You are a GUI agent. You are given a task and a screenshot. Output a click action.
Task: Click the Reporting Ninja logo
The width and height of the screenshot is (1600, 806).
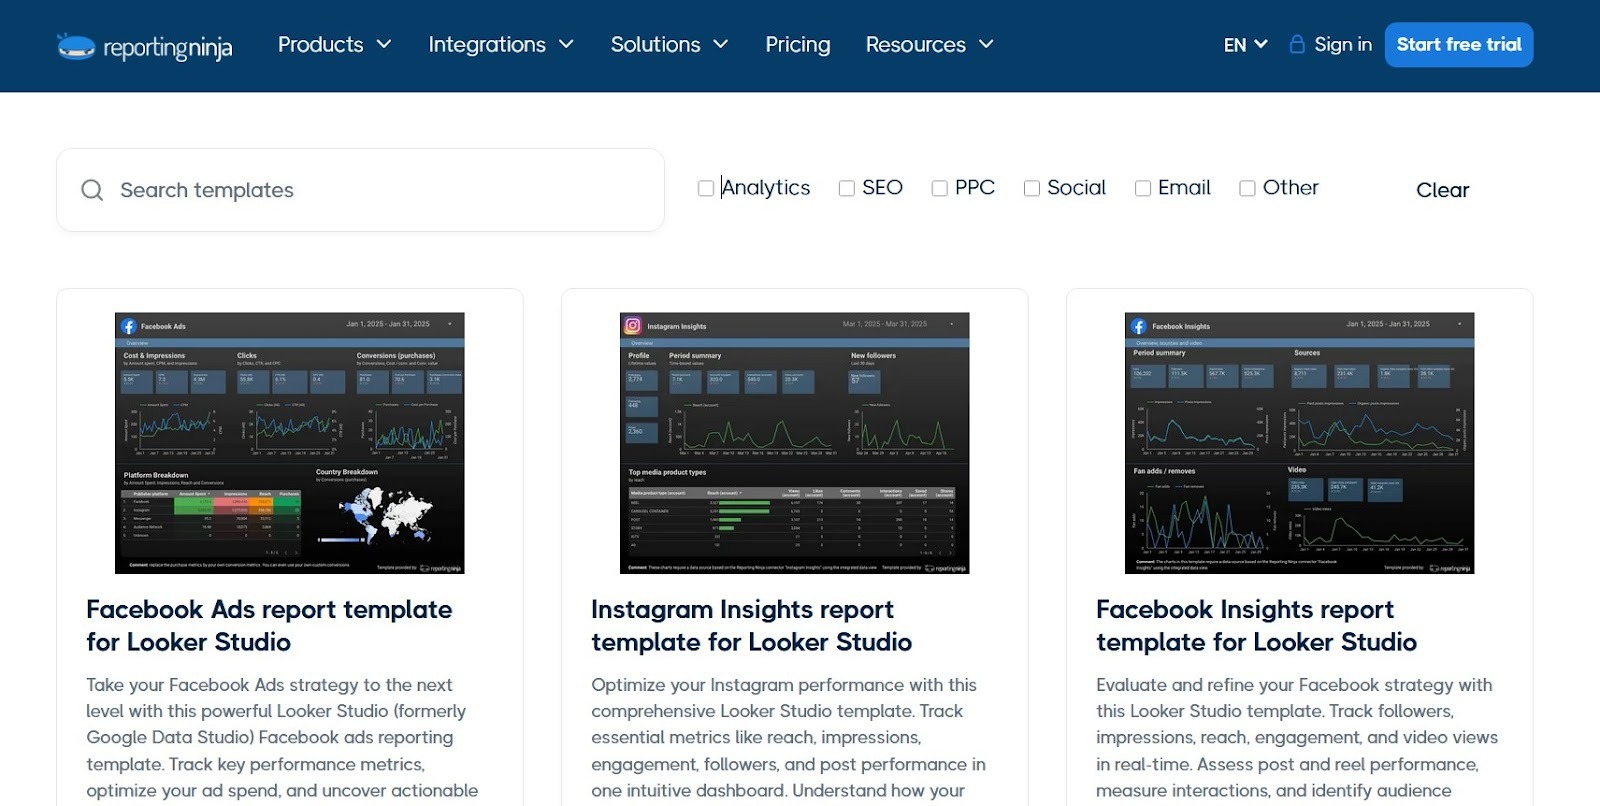coord(145,46)
